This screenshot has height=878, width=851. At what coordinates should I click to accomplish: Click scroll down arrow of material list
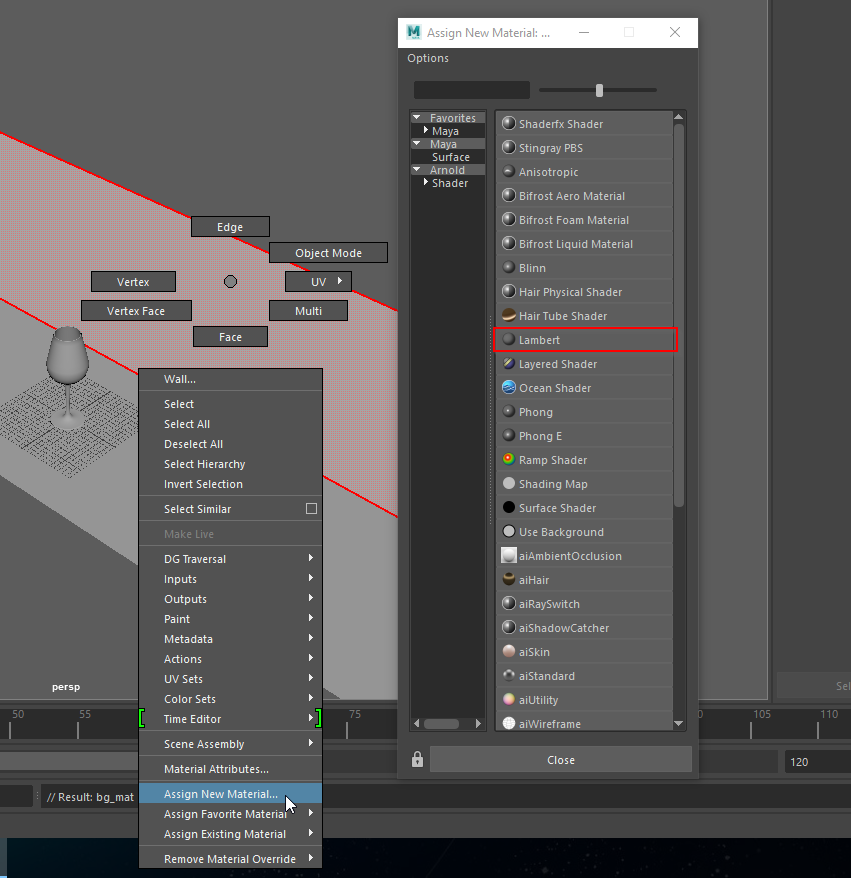point(679,723)
